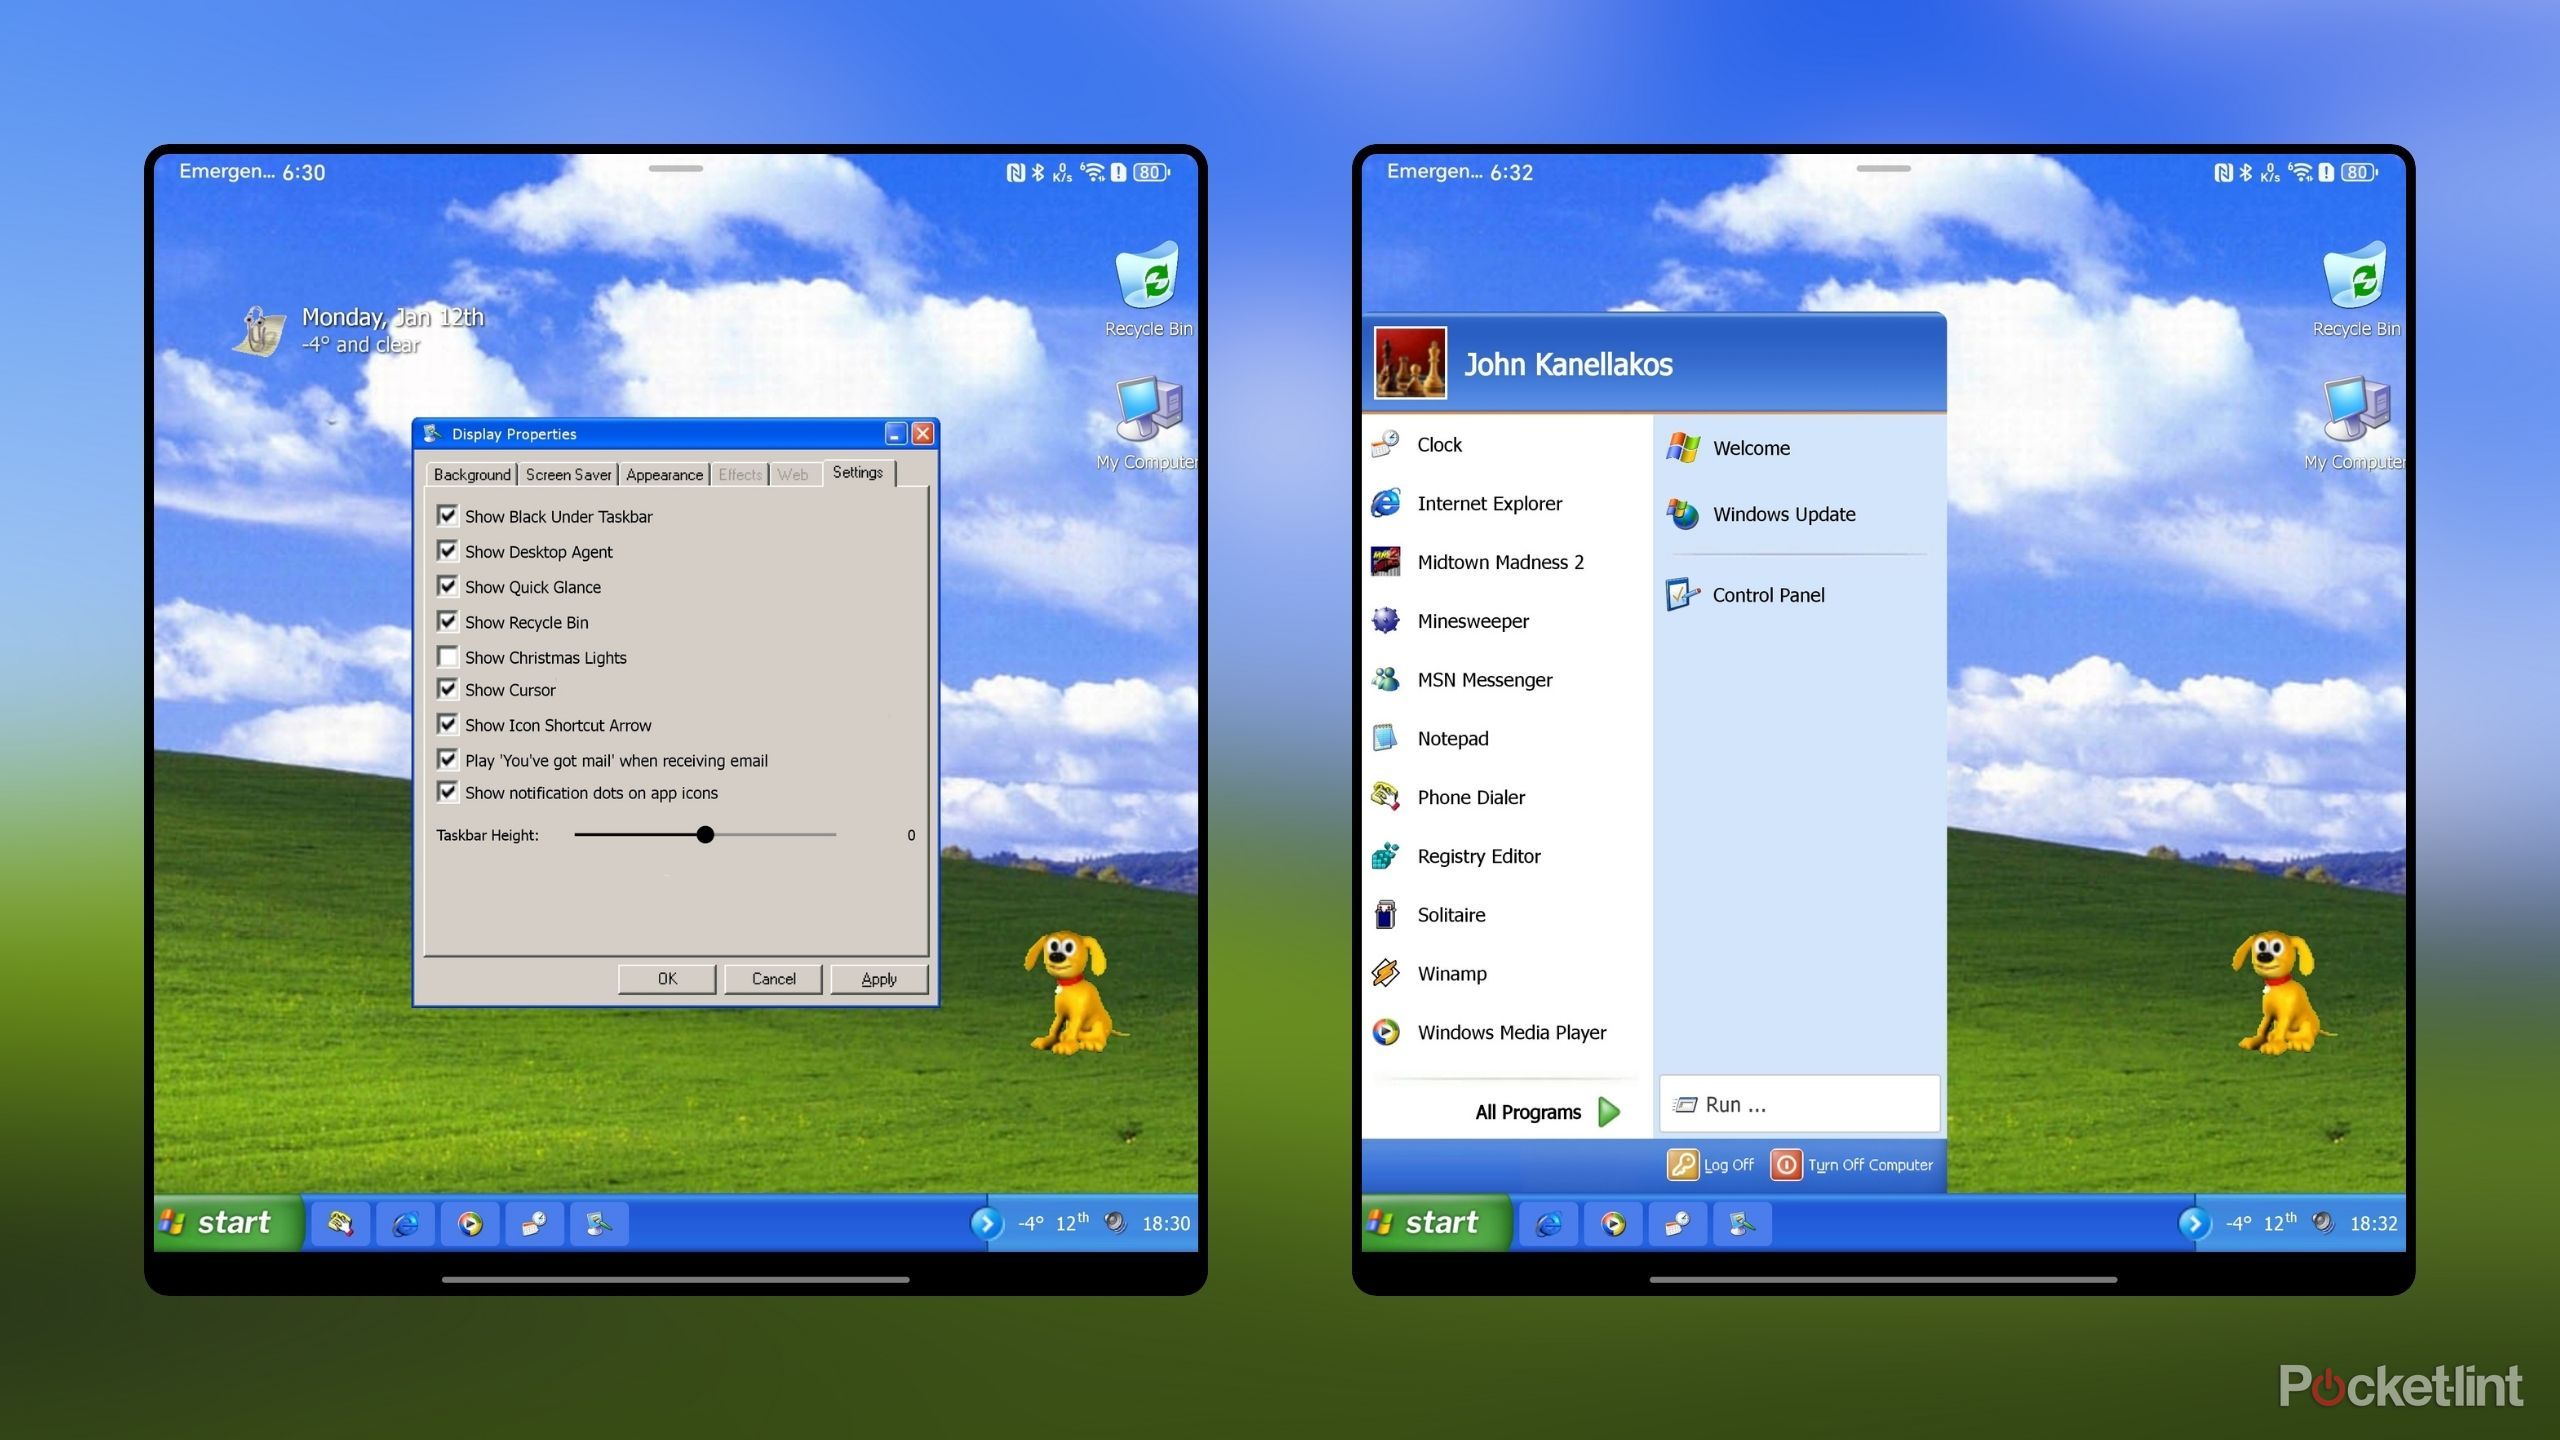This screenshot has width=2560, height=1440.
Task: Expand hidden tray icons in left taskbar
Action: pyautogui.click(x=986, y=1223)
